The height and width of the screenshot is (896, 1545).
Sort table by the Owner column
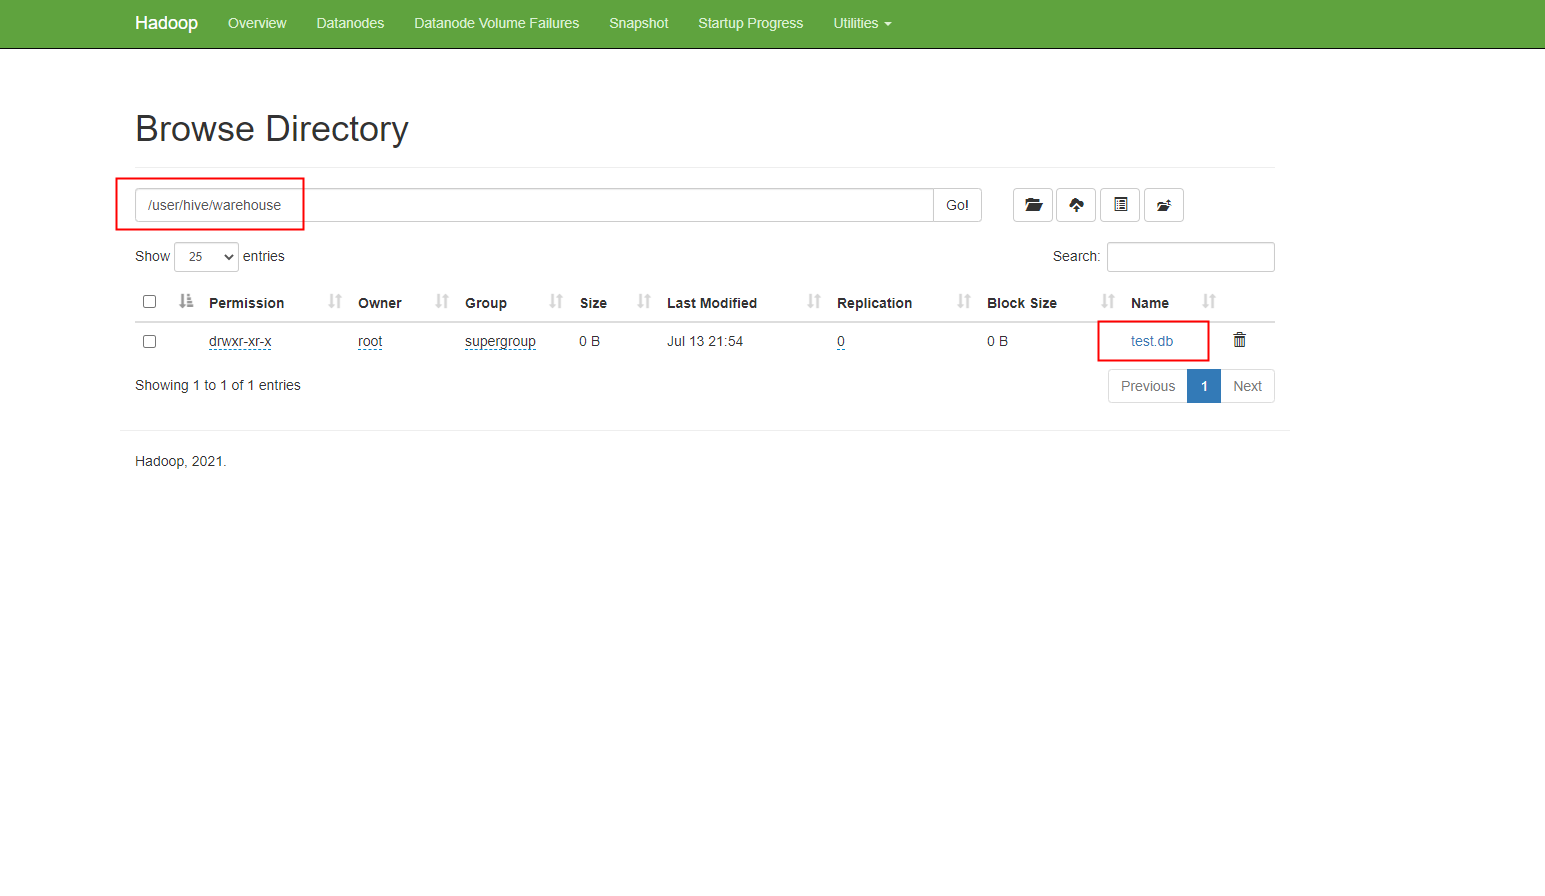pos(380,303)
